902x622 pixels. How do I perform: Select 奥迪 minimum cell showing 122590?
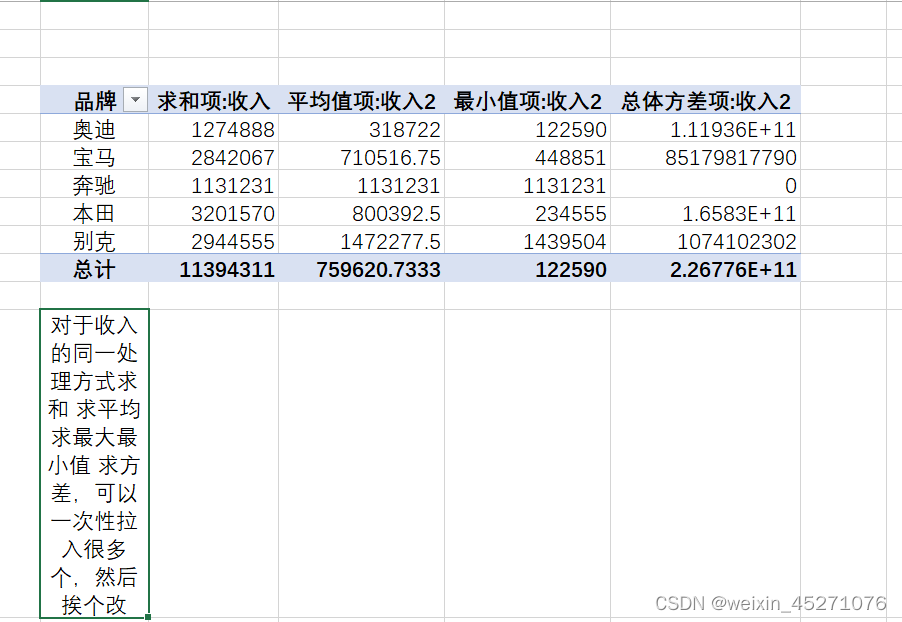pos(528,128)
